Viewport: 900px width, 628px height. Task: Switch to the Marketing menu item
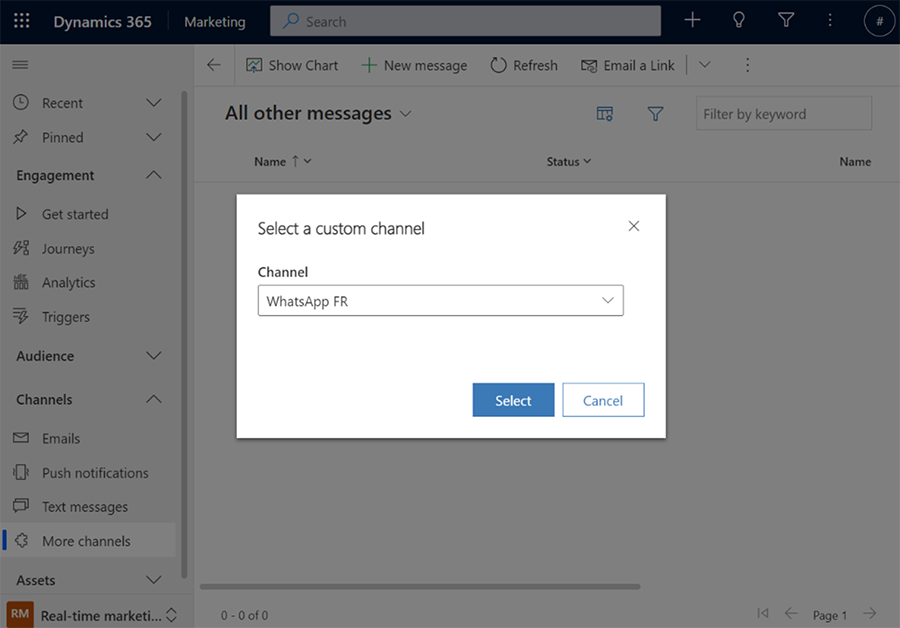(214, 20)
